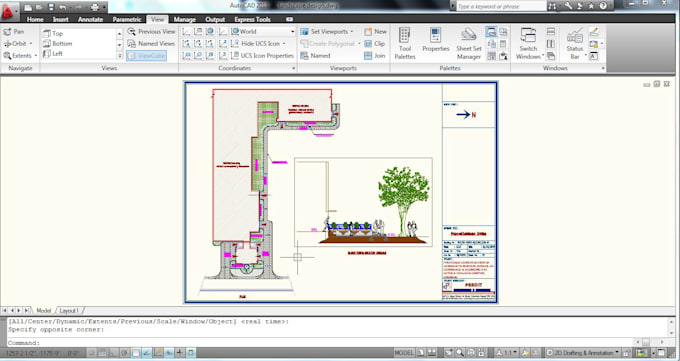
Task: Open Tool Palettes
Action: click(x=405, y=43)
